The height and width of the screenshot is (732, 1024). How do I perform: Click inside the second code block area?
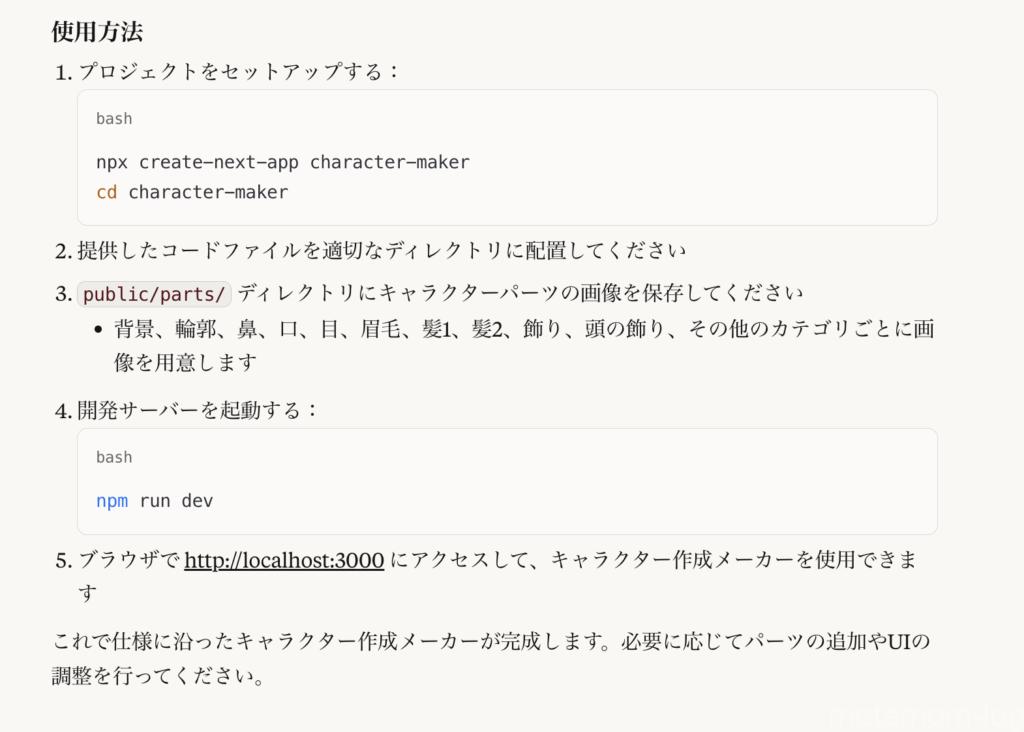point(507,481)
